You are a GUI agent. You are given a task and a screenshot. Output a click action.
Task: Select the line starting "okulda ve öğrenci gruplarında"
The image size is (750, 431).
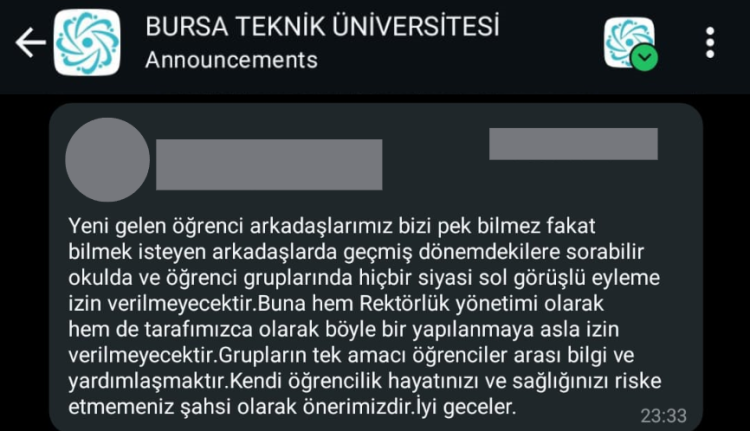tap(364, 276)
